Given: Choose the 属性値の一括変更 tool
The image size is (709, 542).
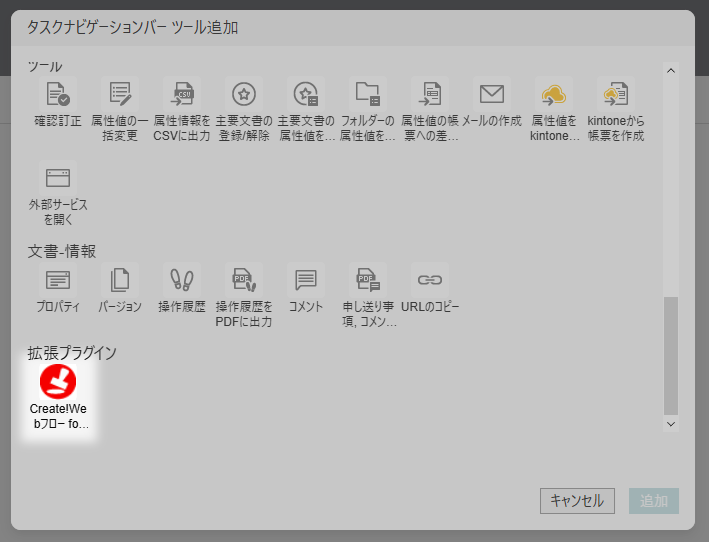Looking at the screenshot, I should pos(120,94).
